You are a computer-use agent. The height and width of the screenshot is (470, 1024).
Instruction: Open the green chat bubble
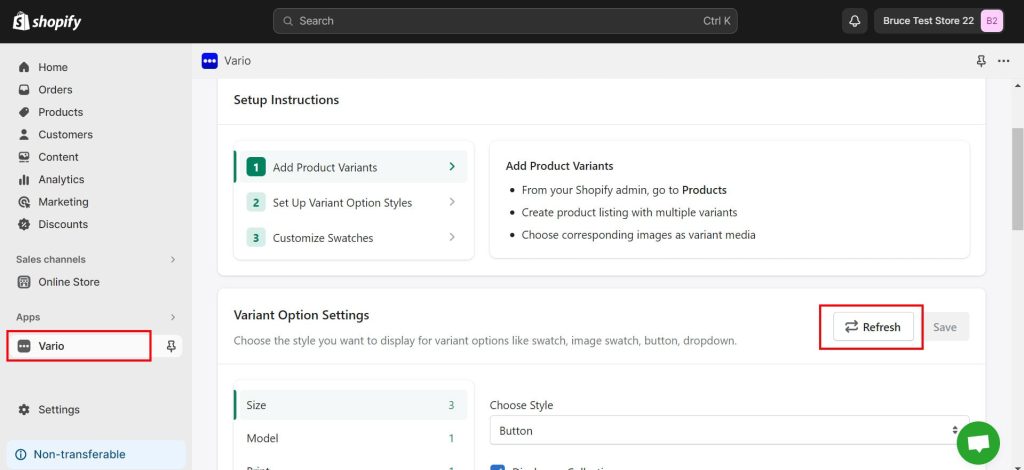[x=978, y=443]
